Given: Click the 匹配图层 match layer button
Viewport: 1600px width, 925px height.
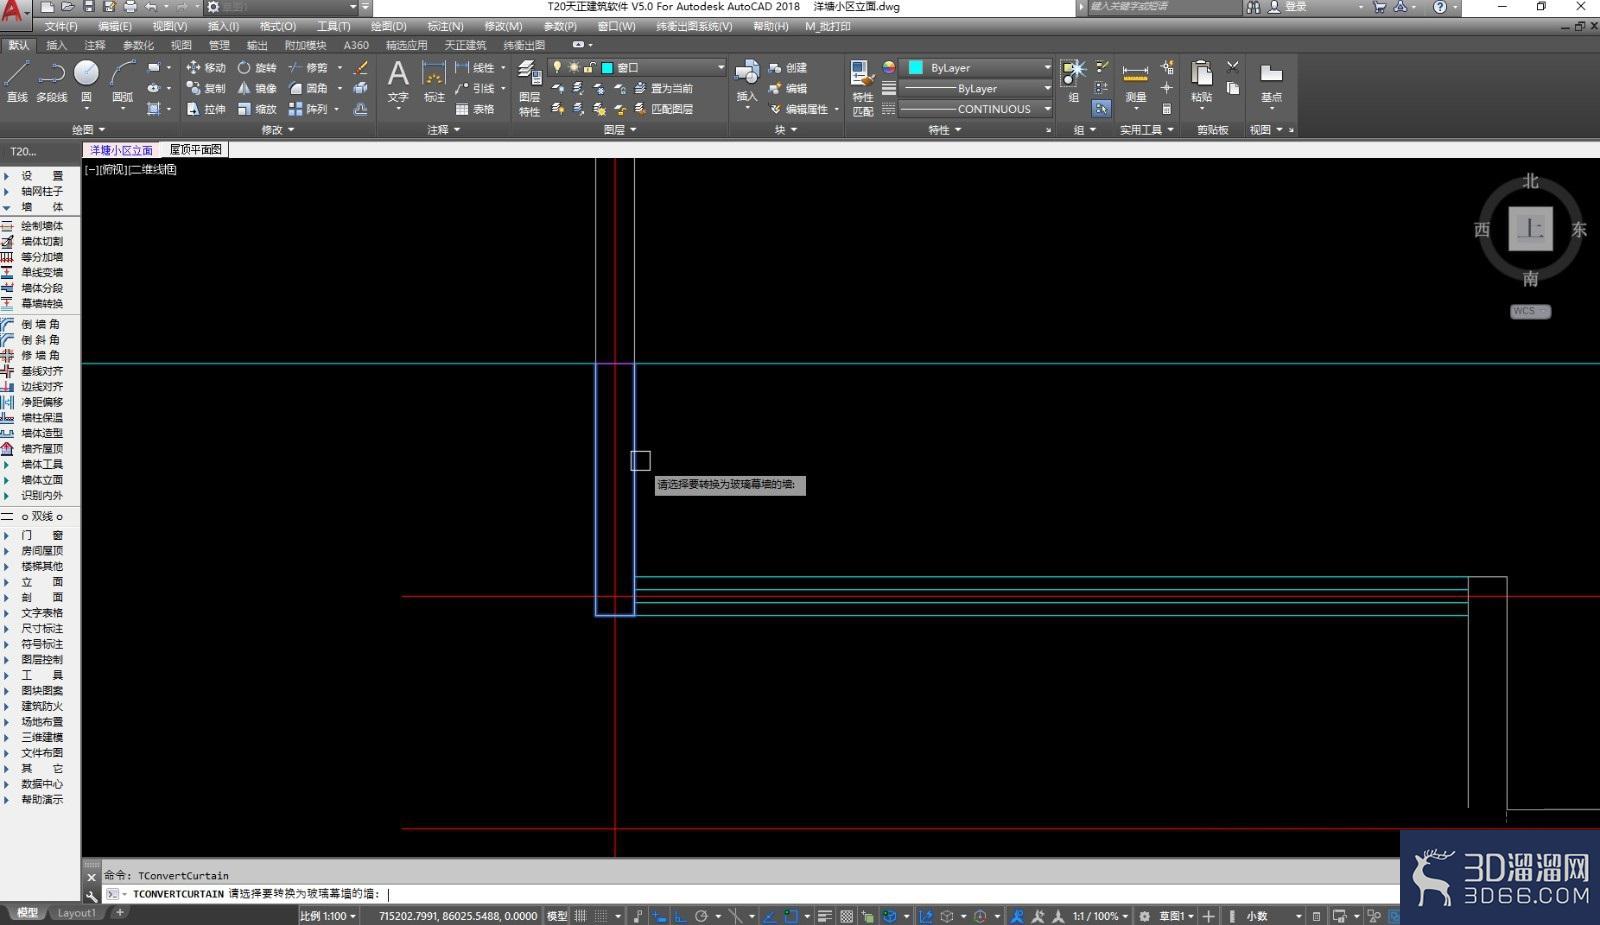Looking at the screenshot, I should click(x=664, y=109).
